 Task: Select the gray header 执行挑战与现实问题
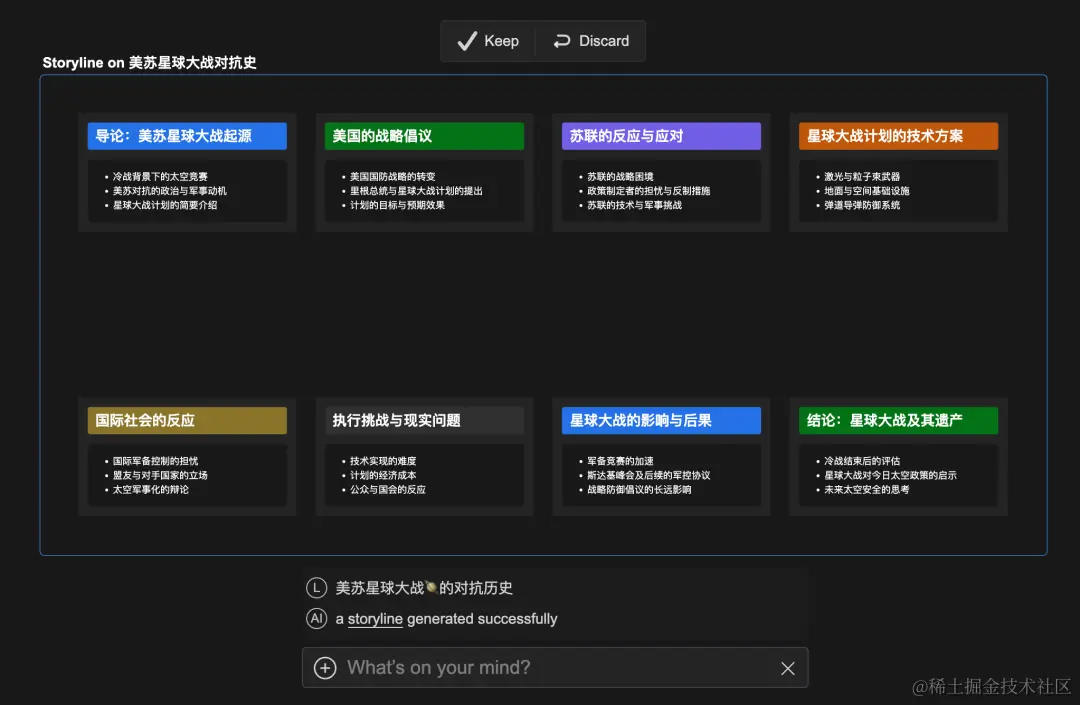424,421
